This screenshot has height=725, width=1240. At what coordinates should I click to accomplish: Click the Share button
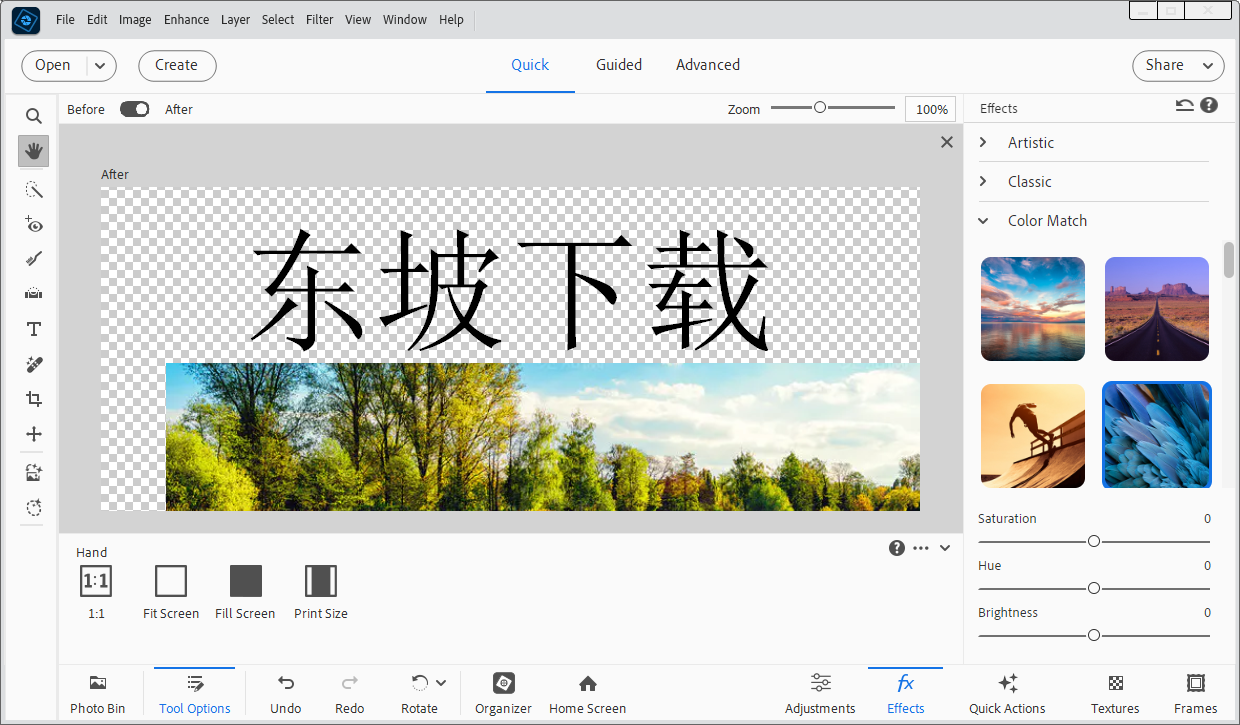click(x=1177, y=64)
